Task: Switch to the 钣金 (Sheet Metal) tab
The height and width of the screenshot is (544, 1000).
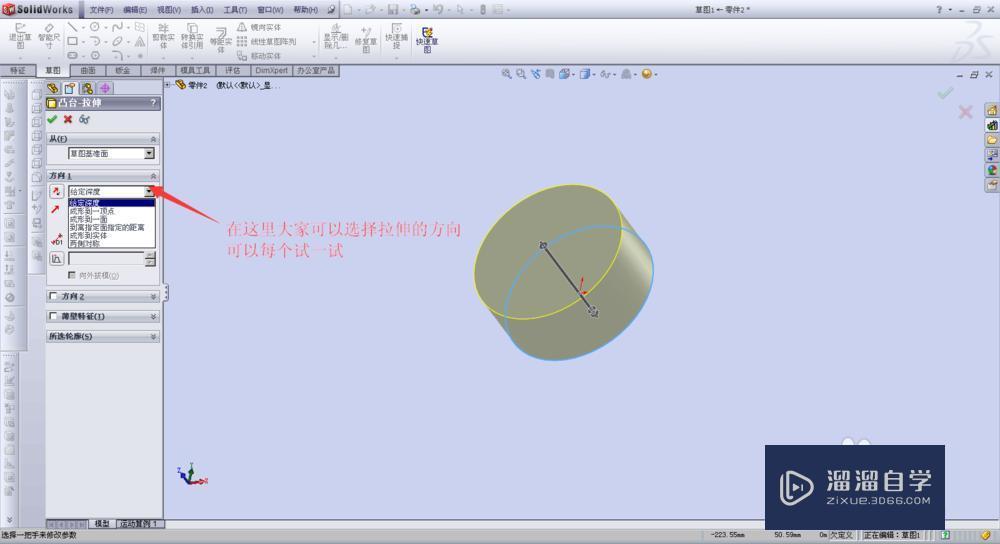Action: tap(123, 70)
